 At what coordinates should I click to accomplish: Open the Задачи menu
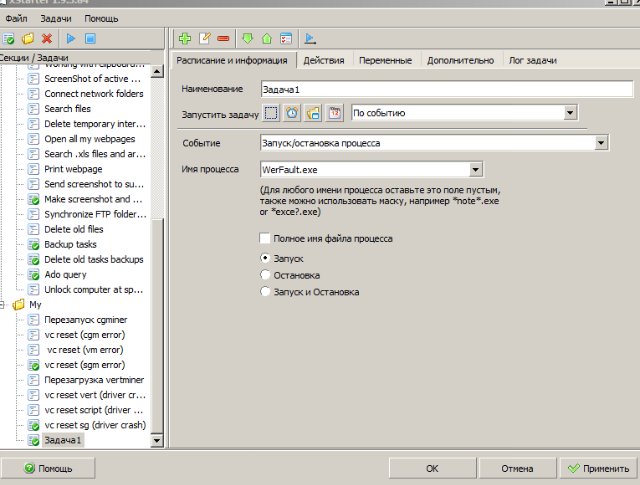tap(56, 19)
